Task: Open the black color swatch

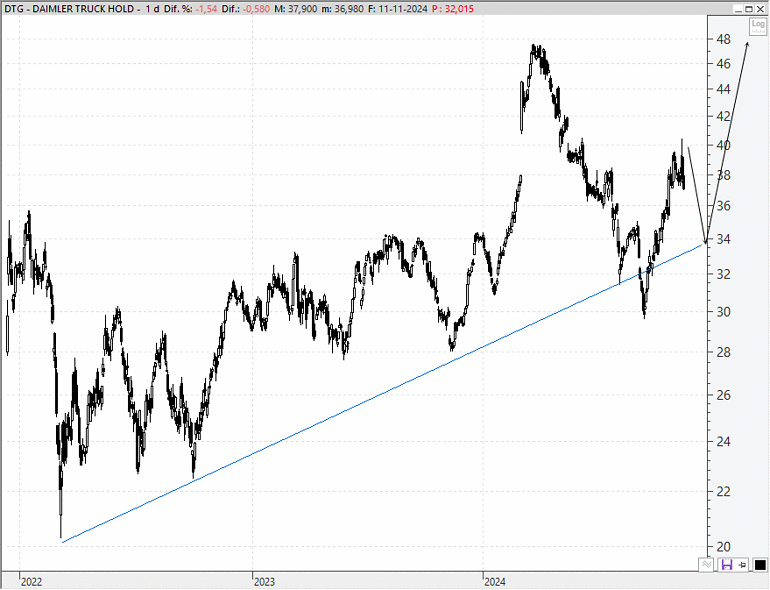Action: [760, 565]
